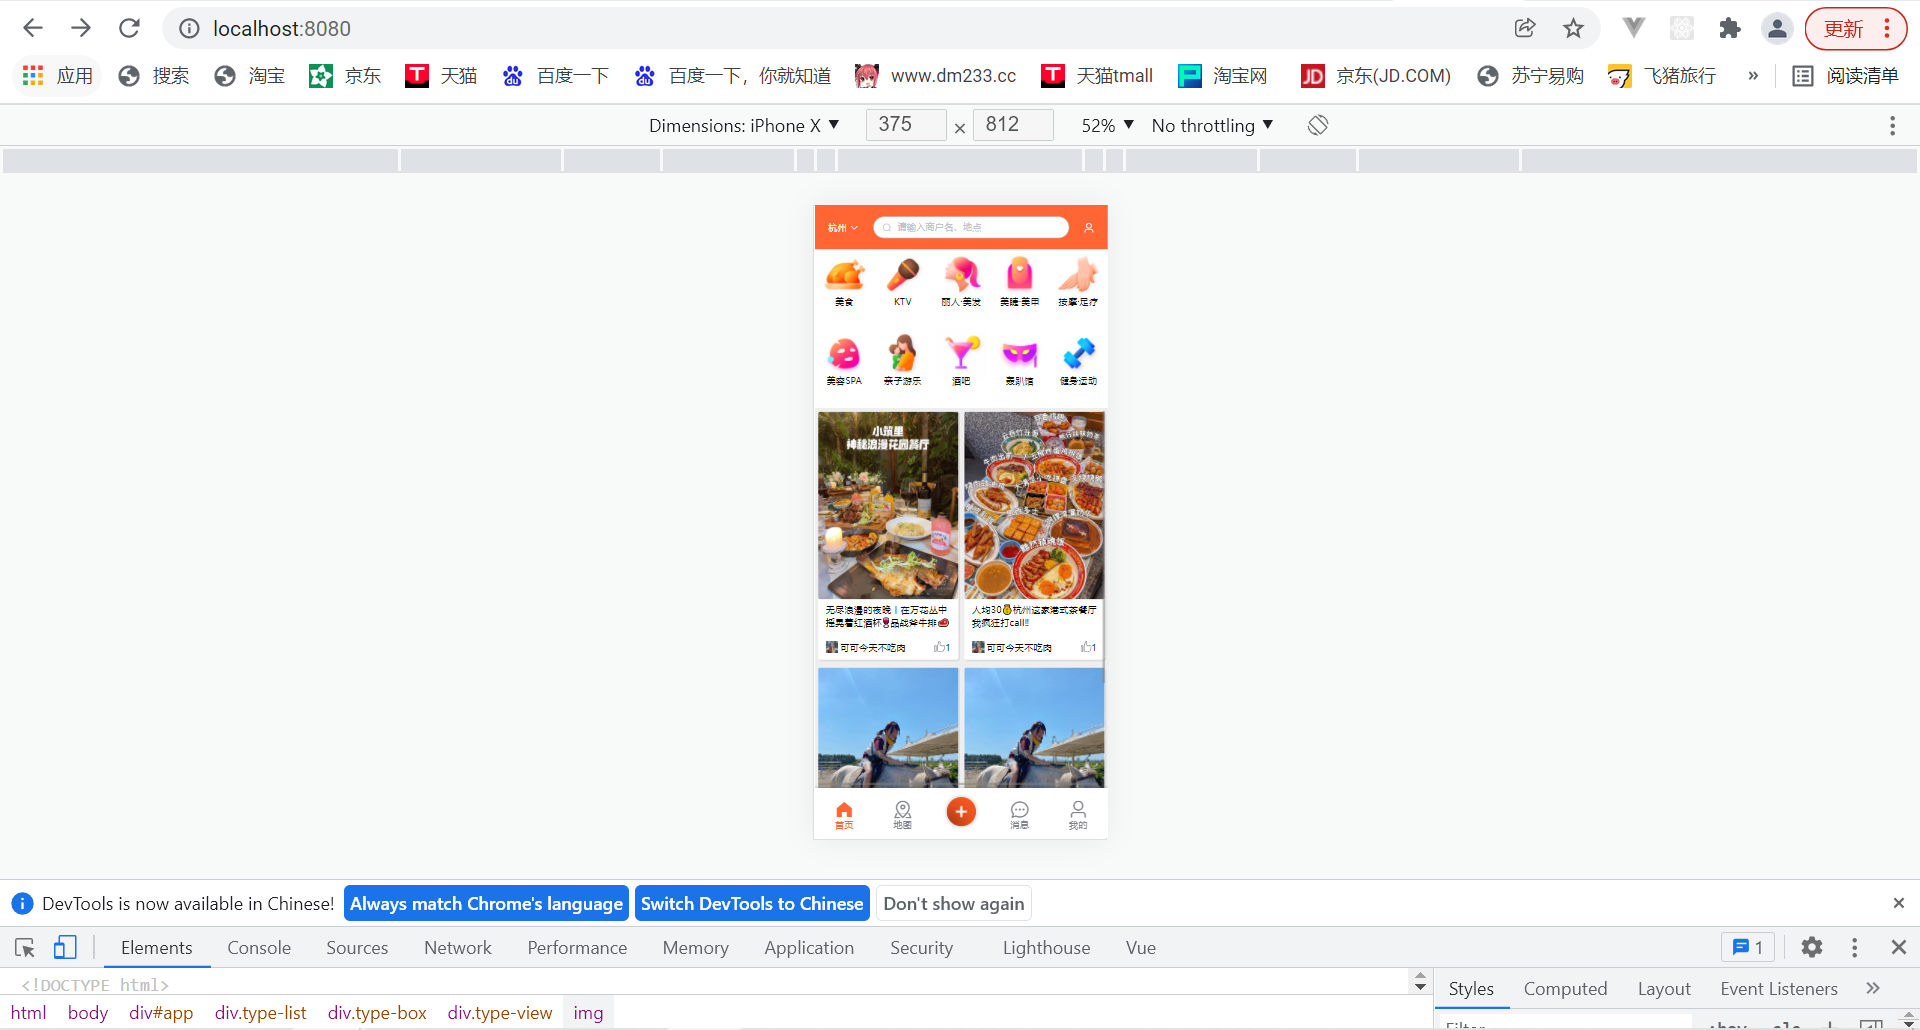Viewport: 1920px width, 1030px height.
Task: Open the 我的 profile tab in bottom bar
Action: pos(1078,815)
